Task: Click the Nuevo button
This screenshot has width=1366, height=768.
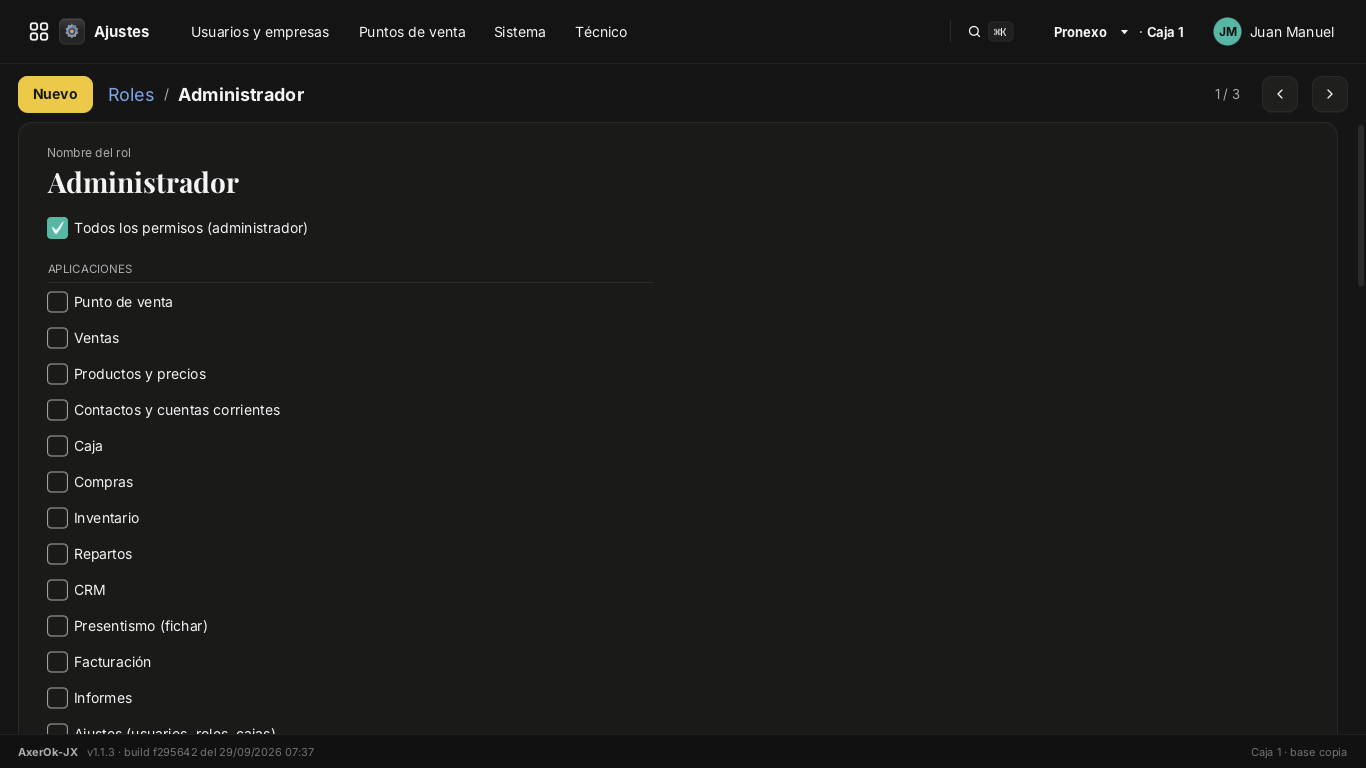Action: (55, 94)
